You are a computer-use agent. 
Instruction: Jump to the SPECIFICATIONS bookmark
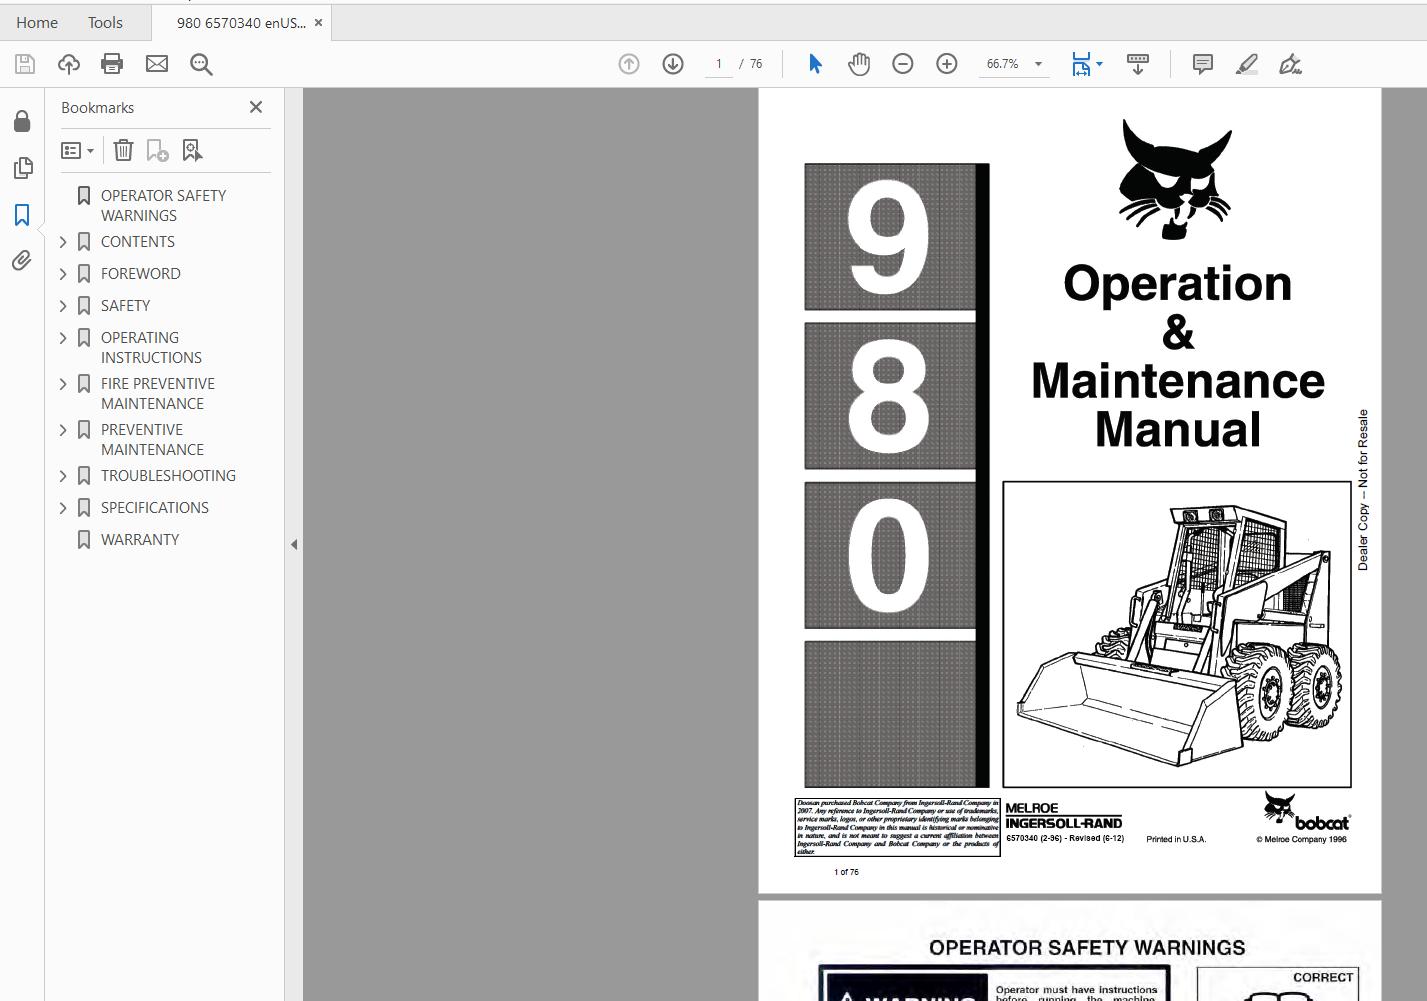coord(155,508)
